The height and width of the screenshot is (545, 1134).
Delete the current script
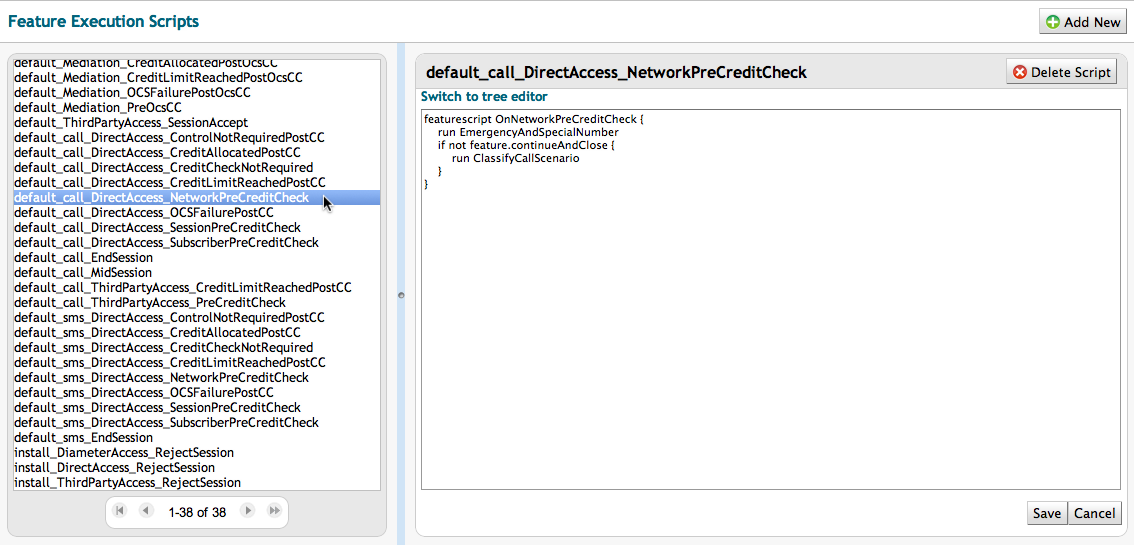[1061, 72]
